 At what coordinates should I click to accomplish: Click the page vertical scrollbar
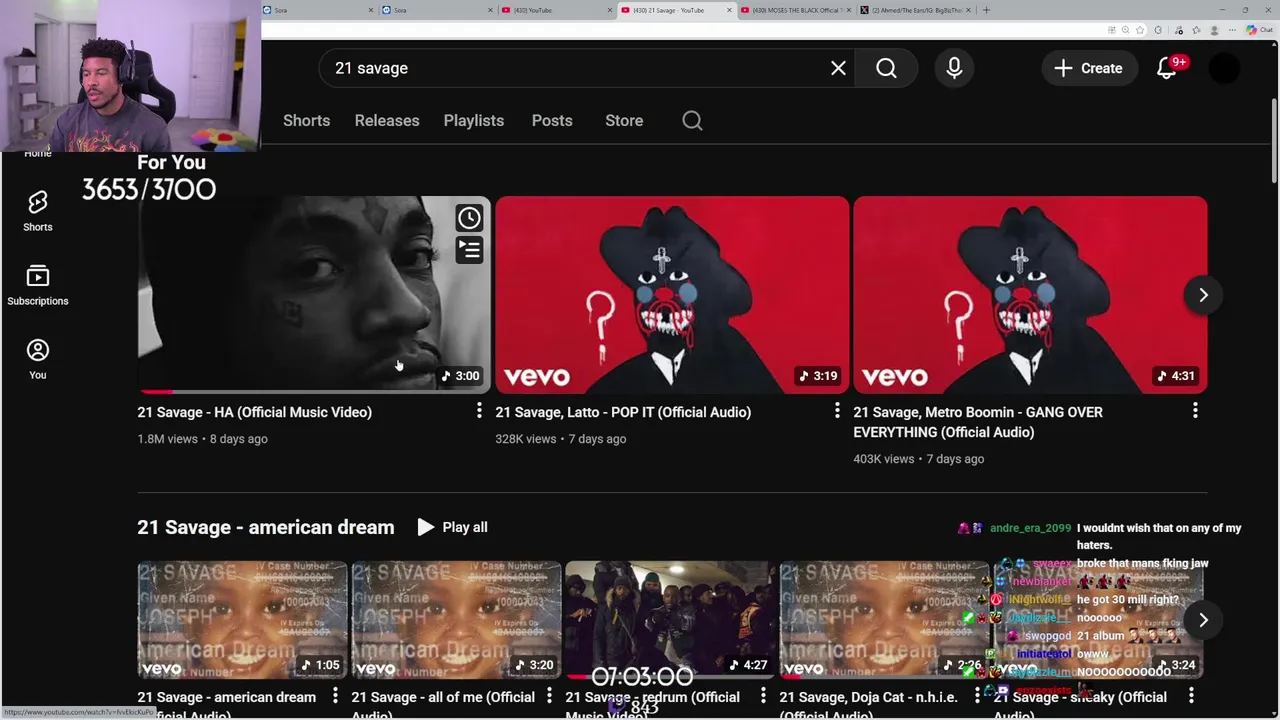click(x=1273, y=140)
